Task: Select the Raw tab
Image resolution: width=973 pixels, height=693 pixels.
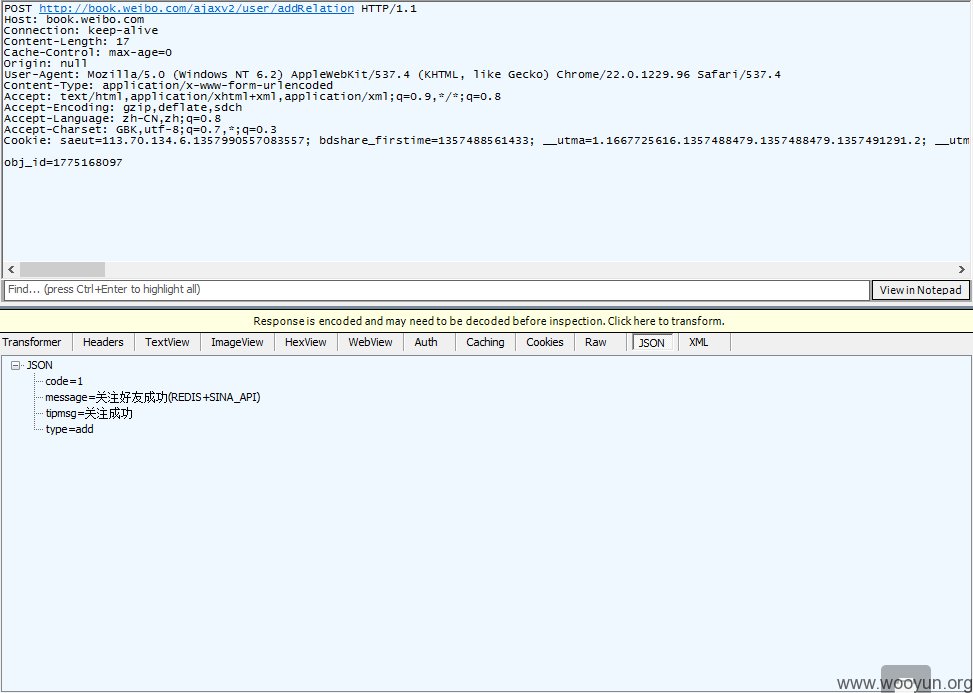Action: coord(596,342)
